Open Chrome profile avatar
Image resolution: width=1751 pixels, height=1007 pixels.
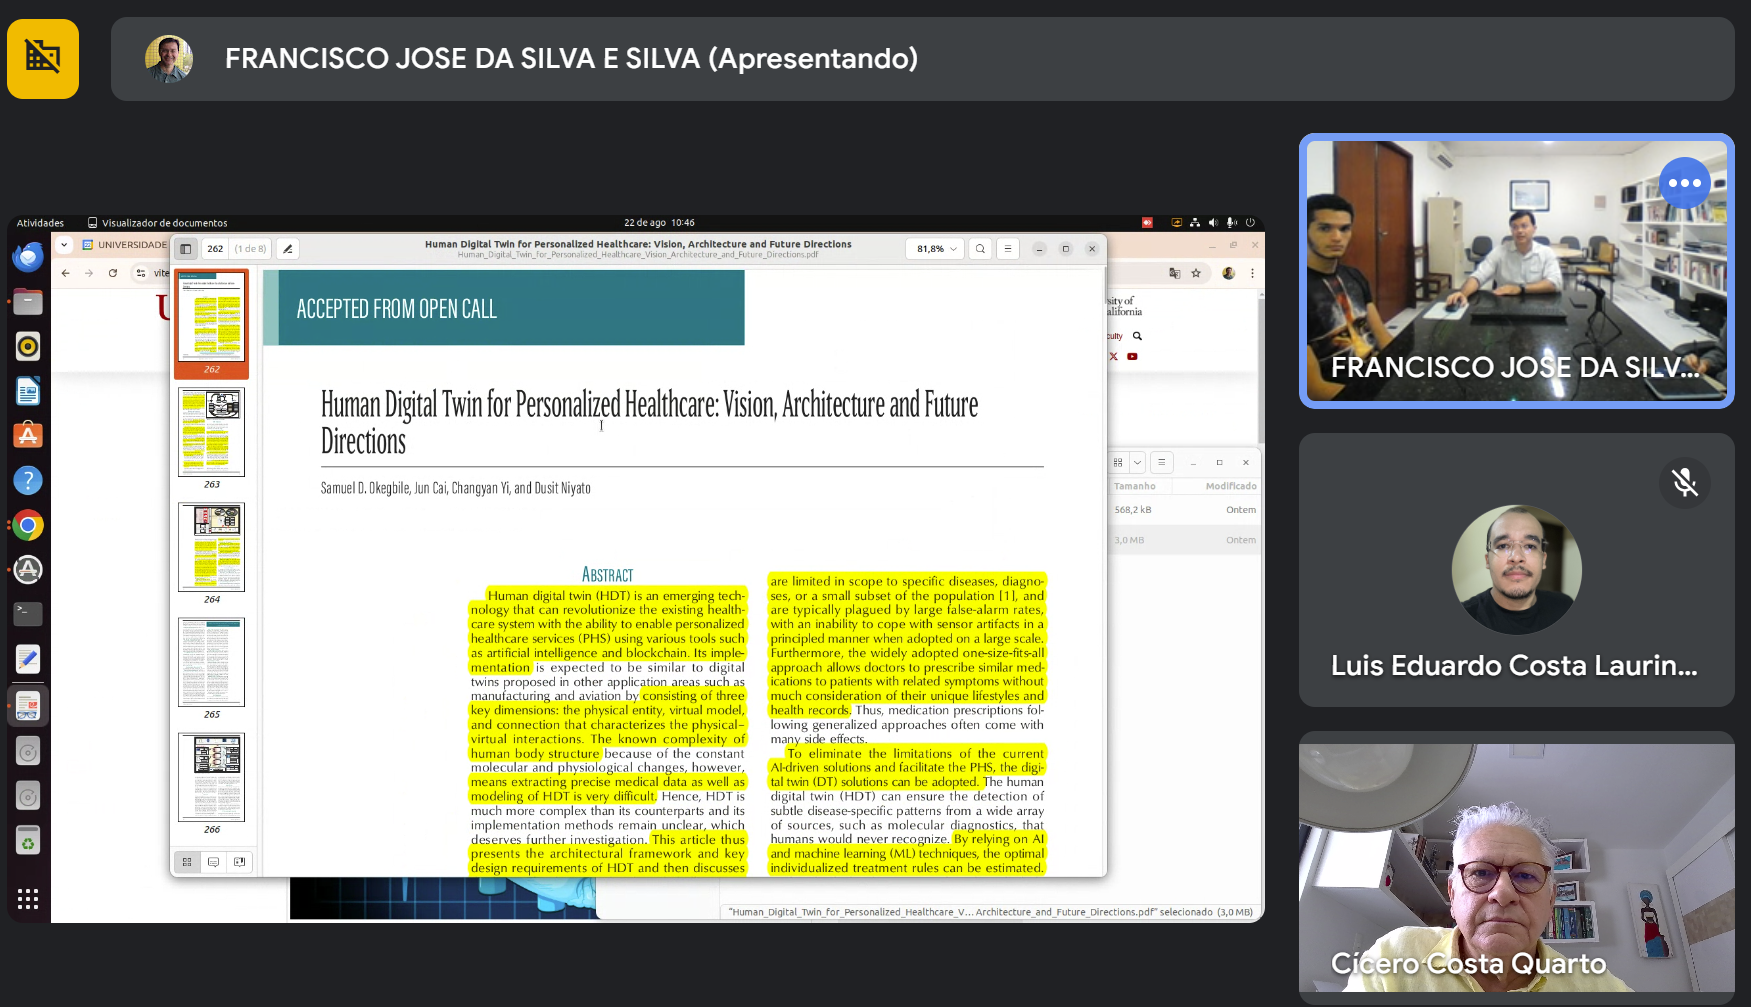(x=1229, y=273)
